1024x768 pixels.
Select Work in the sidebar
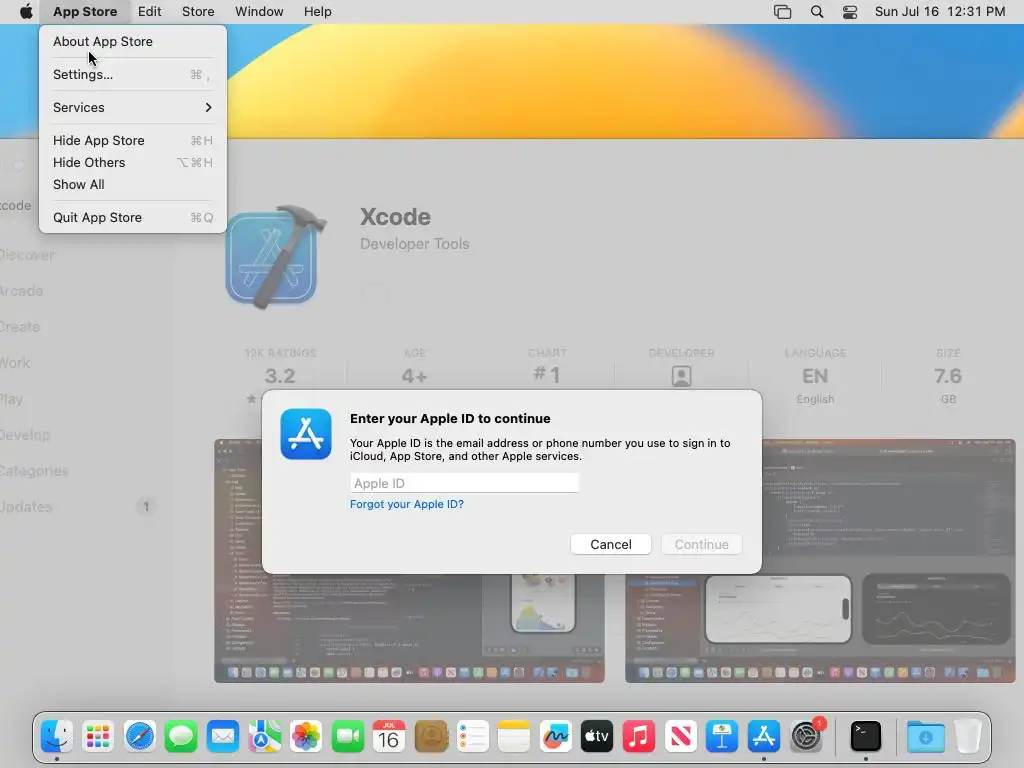15,362
